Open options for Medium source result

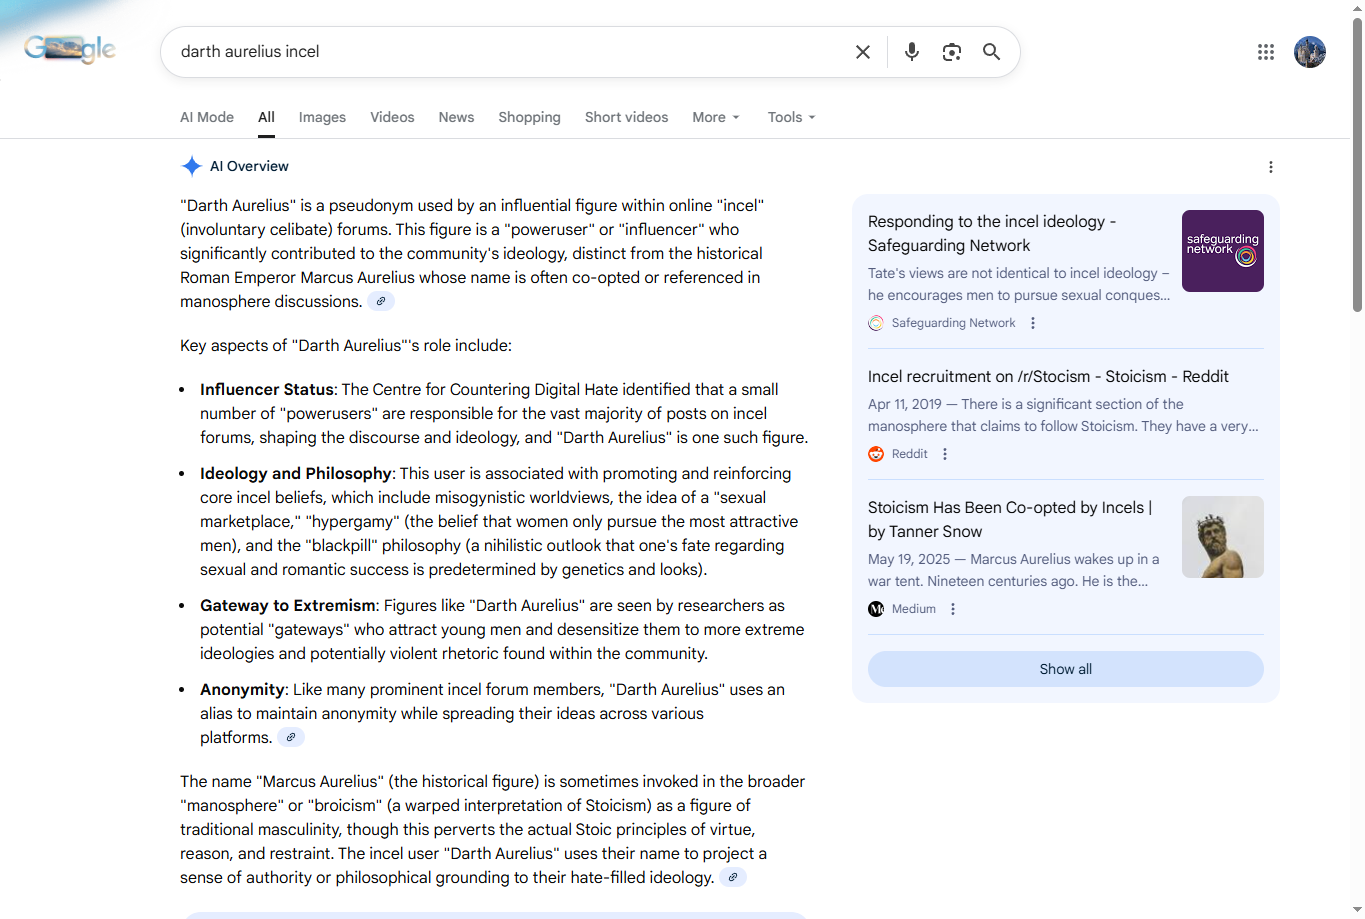tap(953, 609)
